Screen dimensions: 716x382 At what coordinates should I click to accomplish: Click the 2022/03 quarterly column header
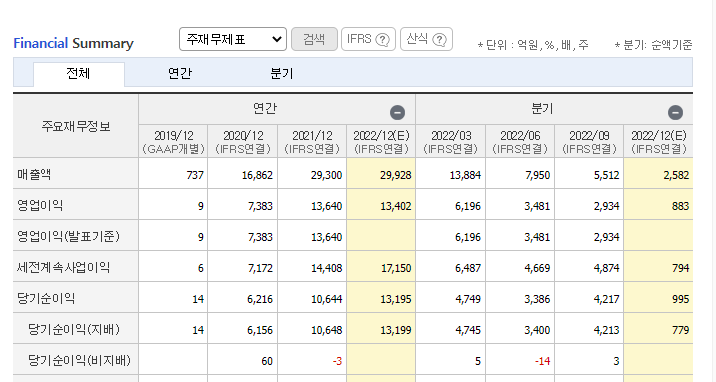tap(451, 141)
